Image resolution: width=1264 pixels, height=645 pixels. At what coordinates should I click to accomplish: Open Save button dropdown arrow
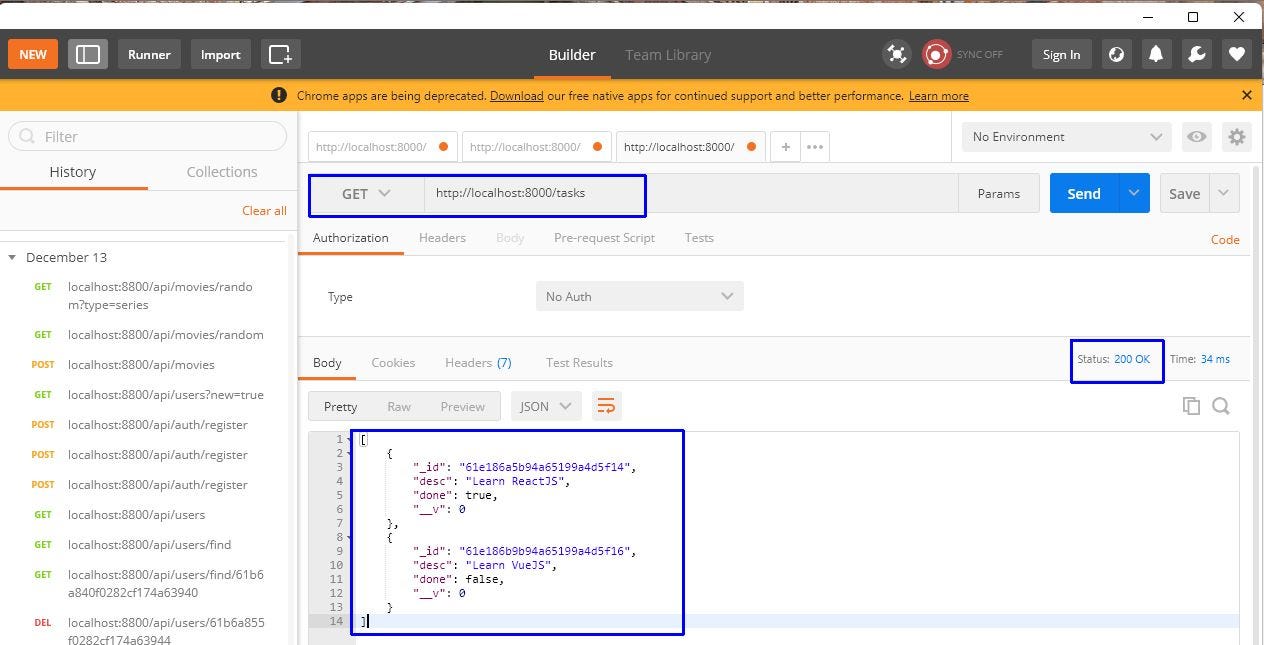1223,193
